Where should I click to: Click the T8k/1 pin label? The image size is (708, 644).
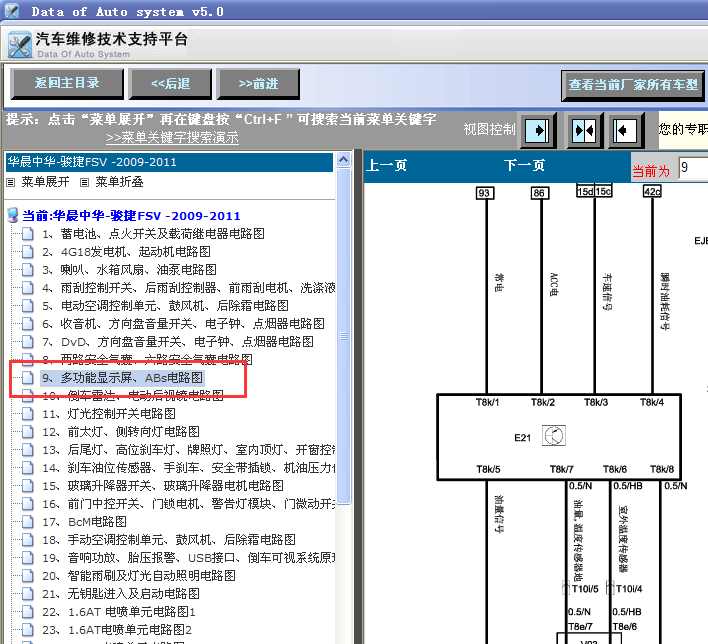(488, 402)
